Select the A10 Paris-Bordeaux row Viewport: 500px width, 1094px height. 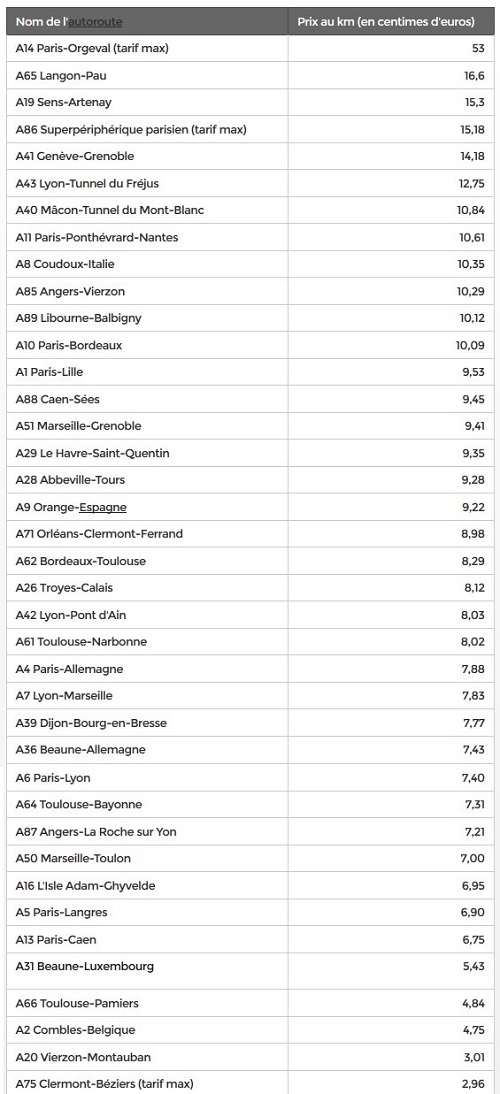[x=250, y=345]
